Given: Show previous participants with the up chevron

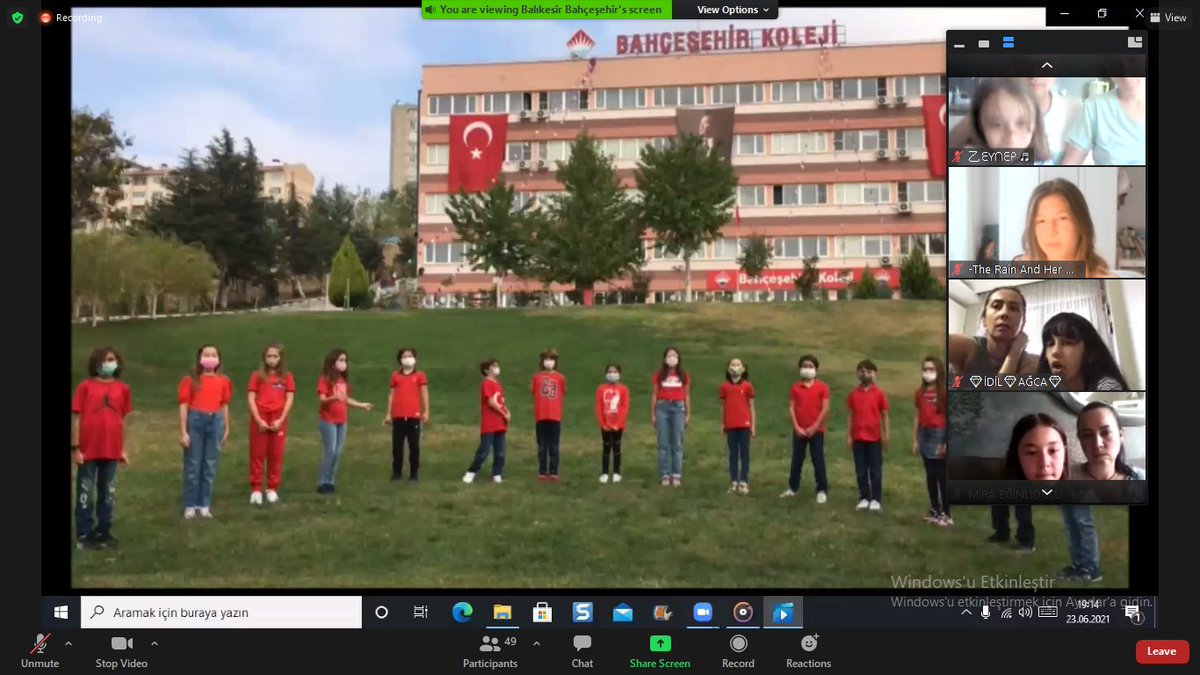Looking at the screenshot, I should pos(1047,66).
